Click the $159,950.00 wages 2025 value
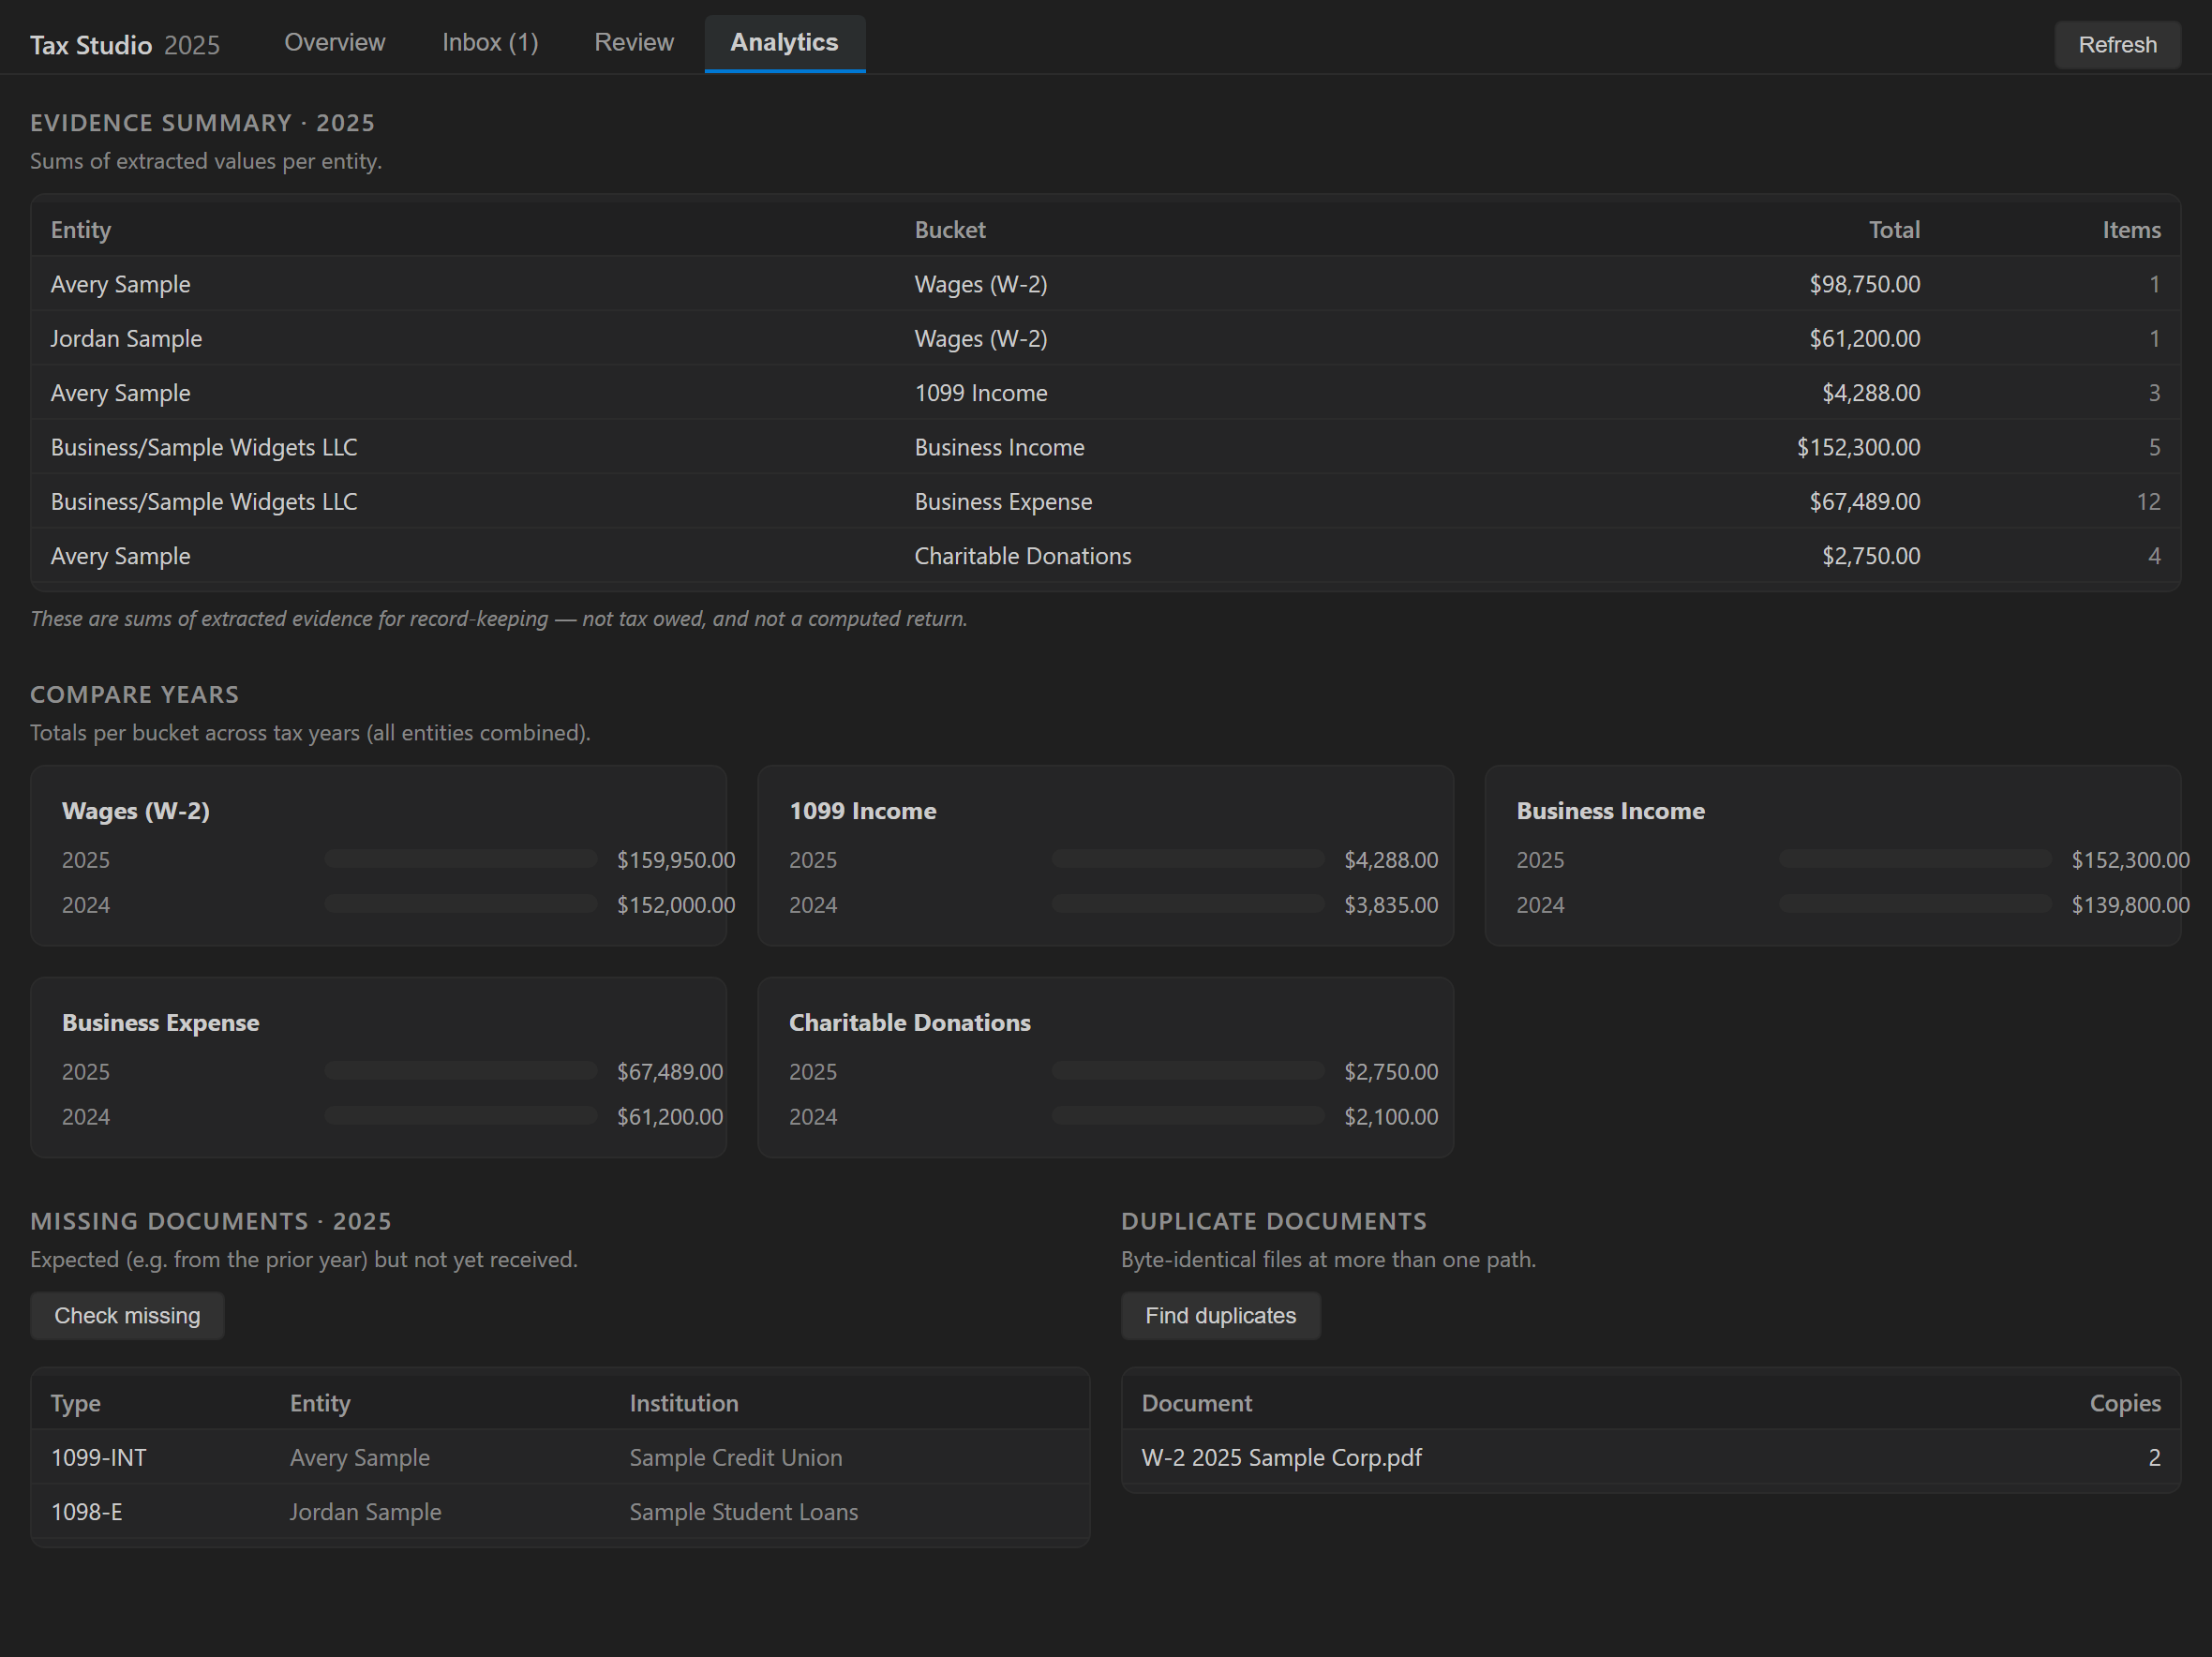Image resolution: width=2212 pixels, height=1657 pixels. coord(676,860)
